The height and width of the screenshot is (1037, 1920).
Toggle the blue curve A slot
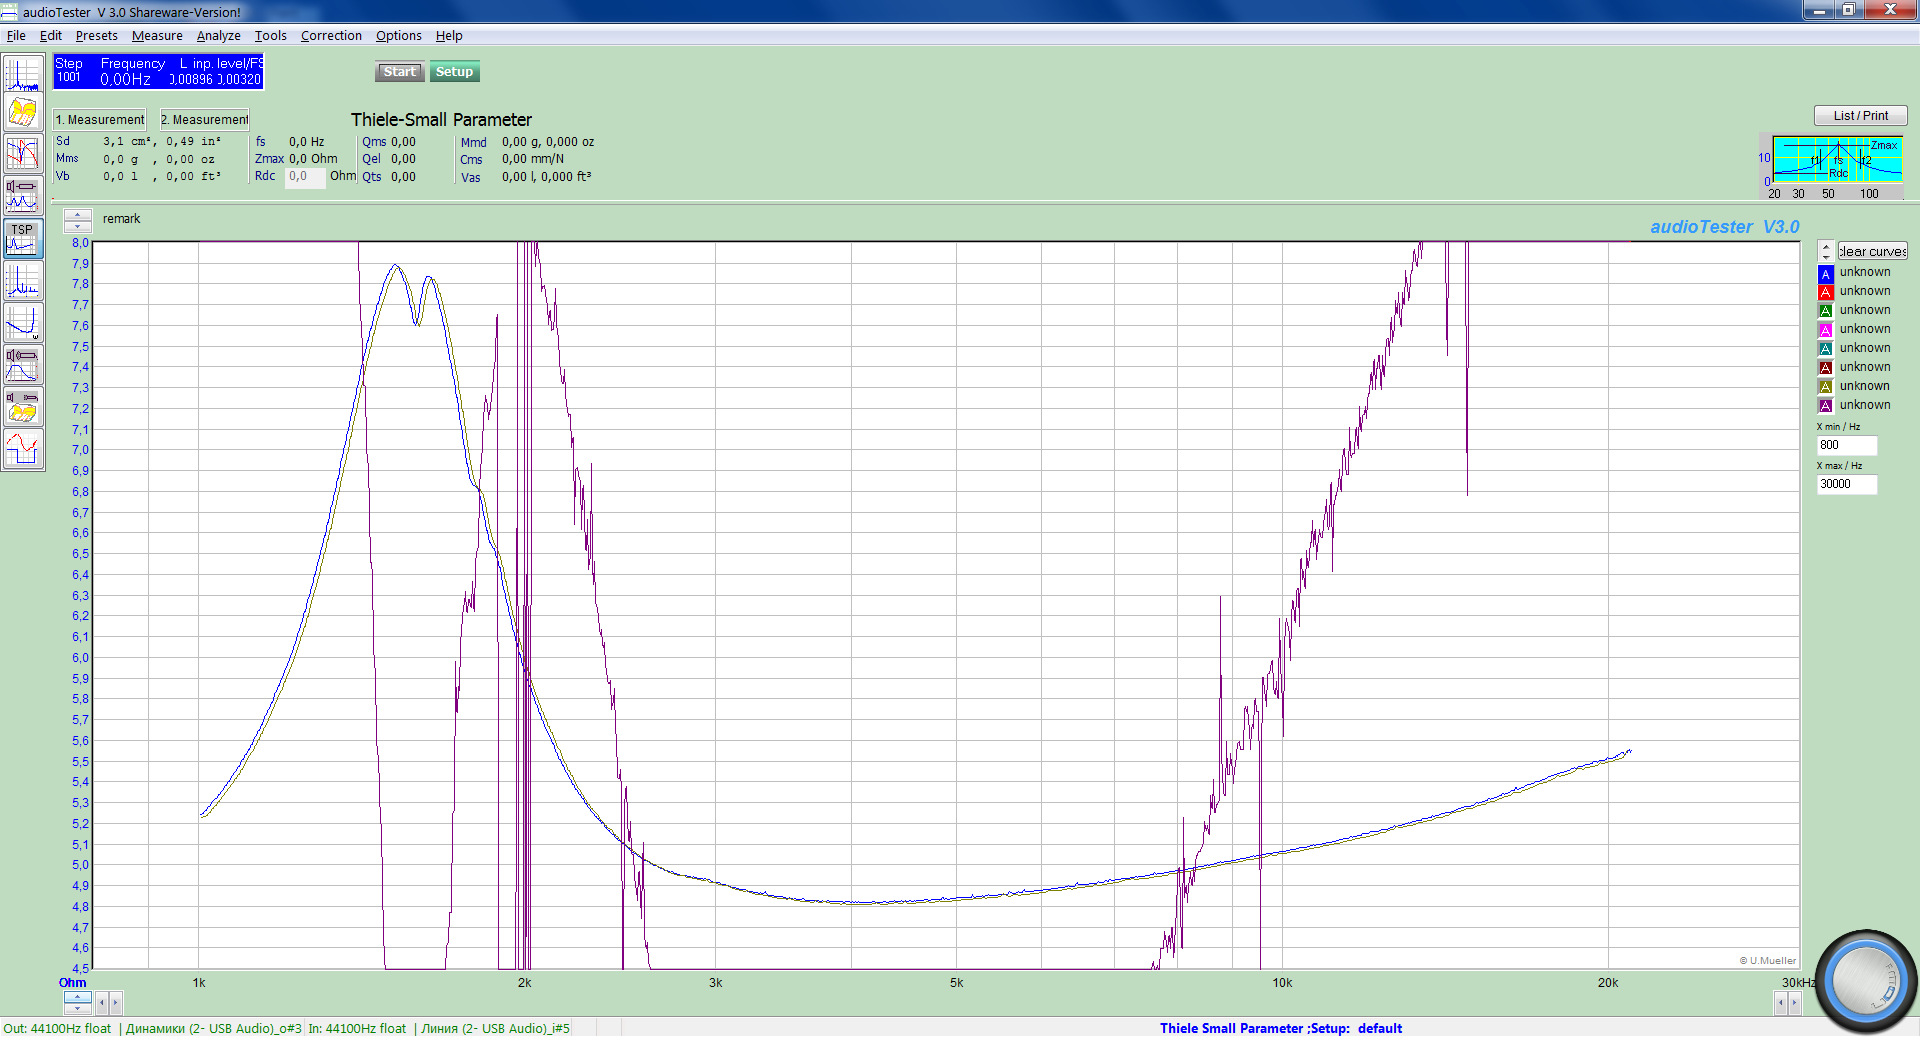(x=1825, y=273)
